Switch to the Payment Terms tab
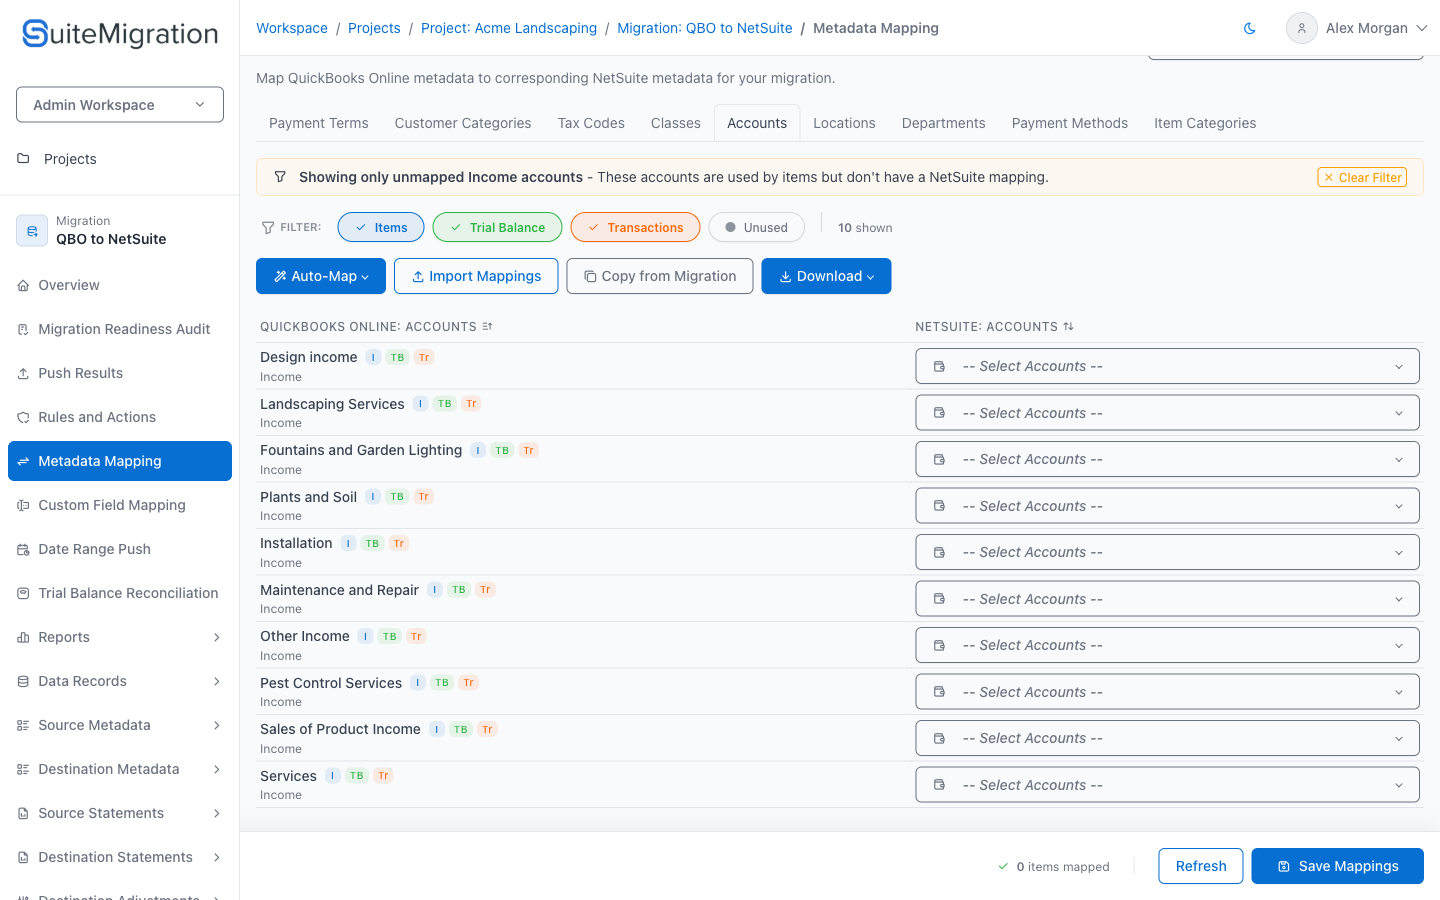 tap(318, 123)
